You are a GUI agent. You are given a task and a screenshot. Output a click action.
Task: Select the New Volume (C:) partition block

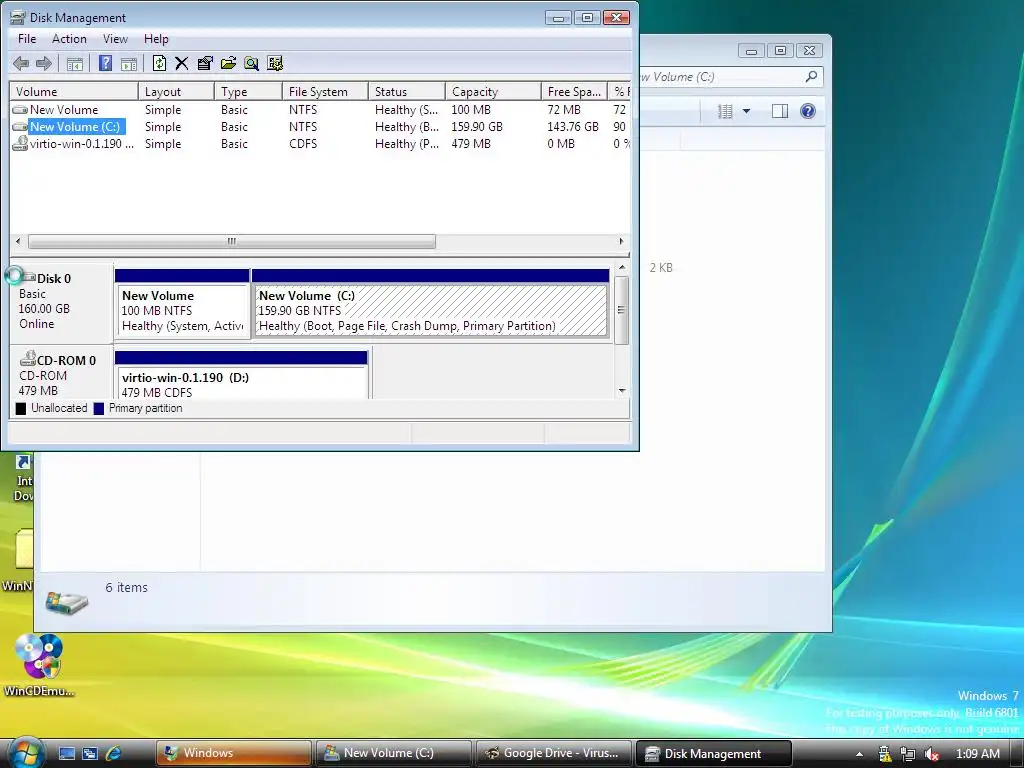pos(430,304)
